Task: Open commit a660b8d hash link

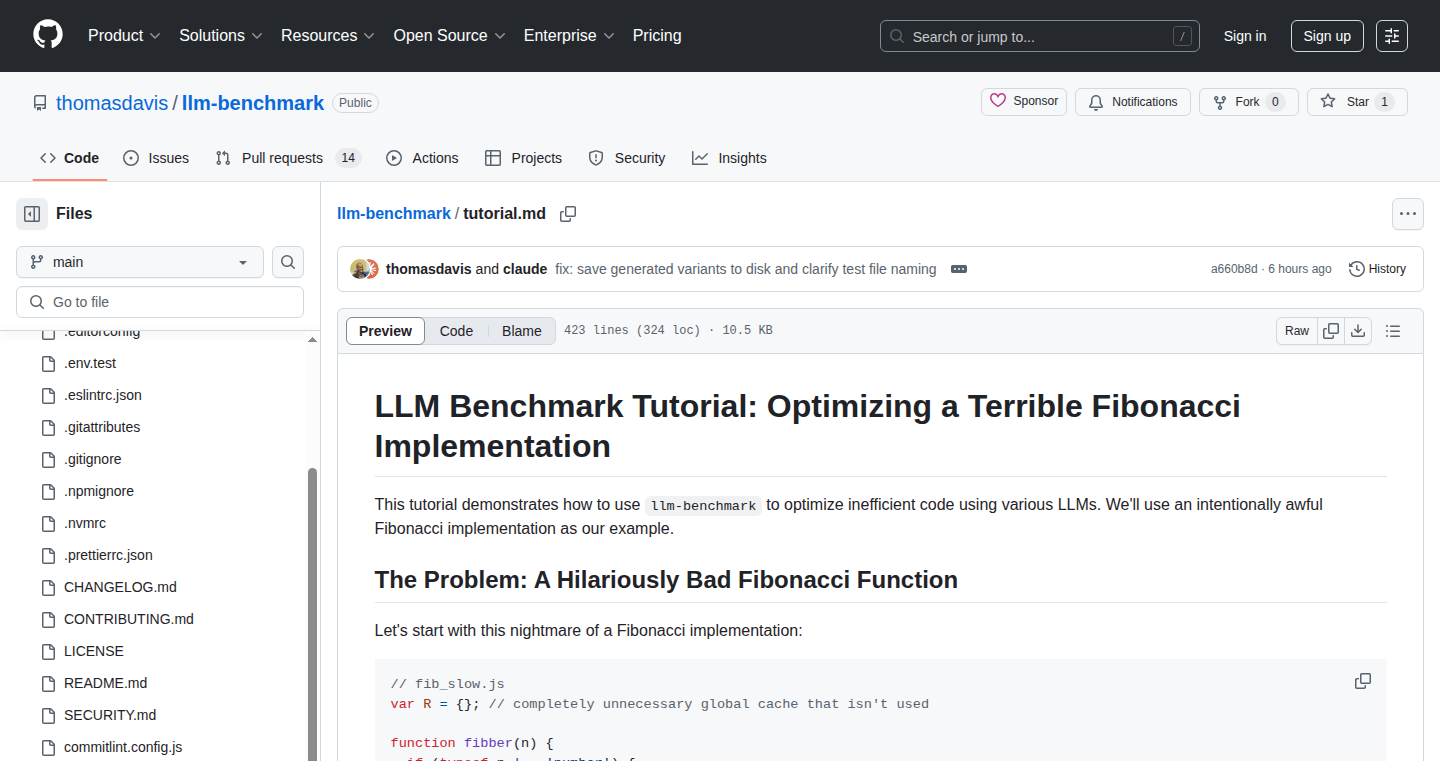Action: click(x=1235, y=269)
